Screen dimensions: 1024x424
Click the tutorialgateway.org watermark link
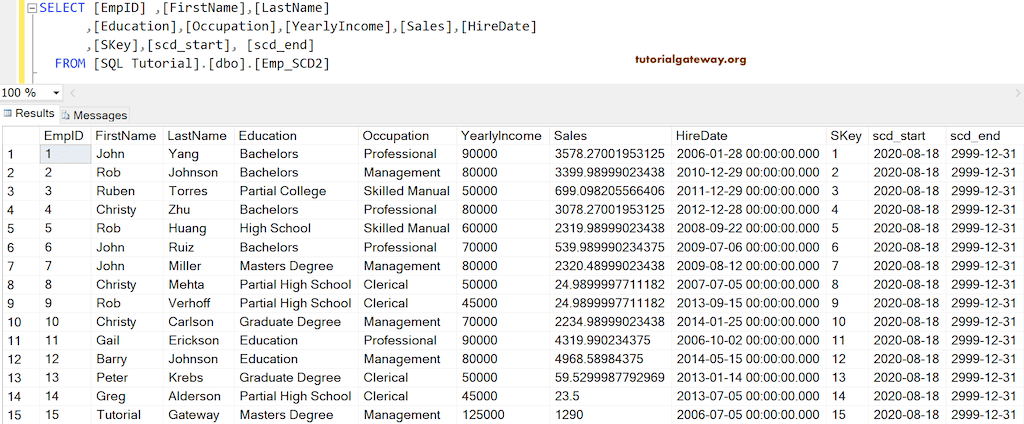click(690, 59)
